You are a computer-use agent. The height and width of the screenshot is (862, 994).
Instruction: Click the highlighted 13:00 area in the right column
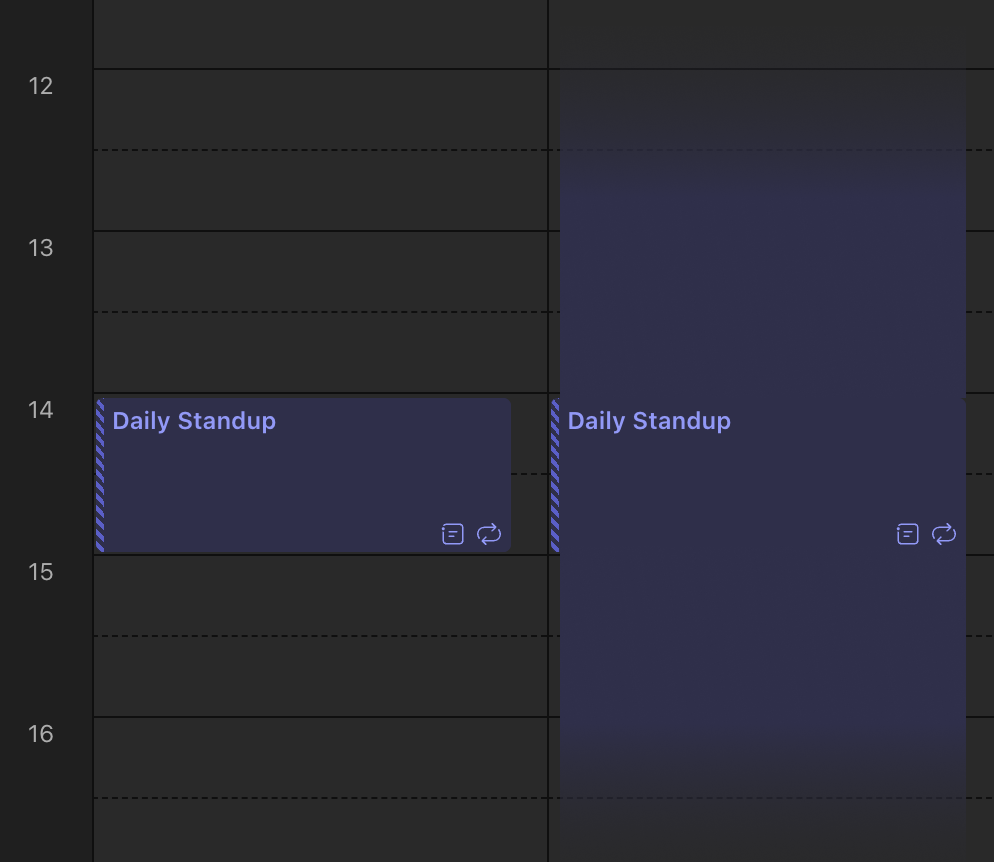[x=762, y=272]
